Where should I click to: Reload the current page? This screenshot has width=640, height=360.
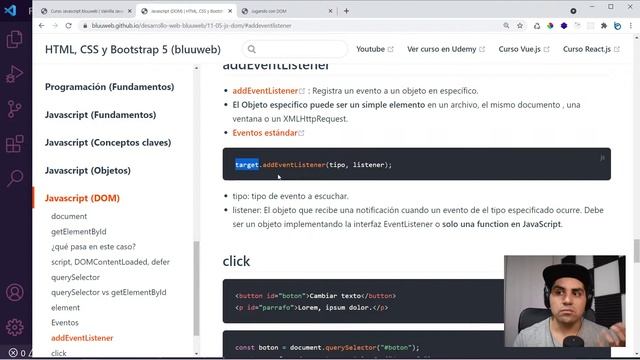[69, 25]
